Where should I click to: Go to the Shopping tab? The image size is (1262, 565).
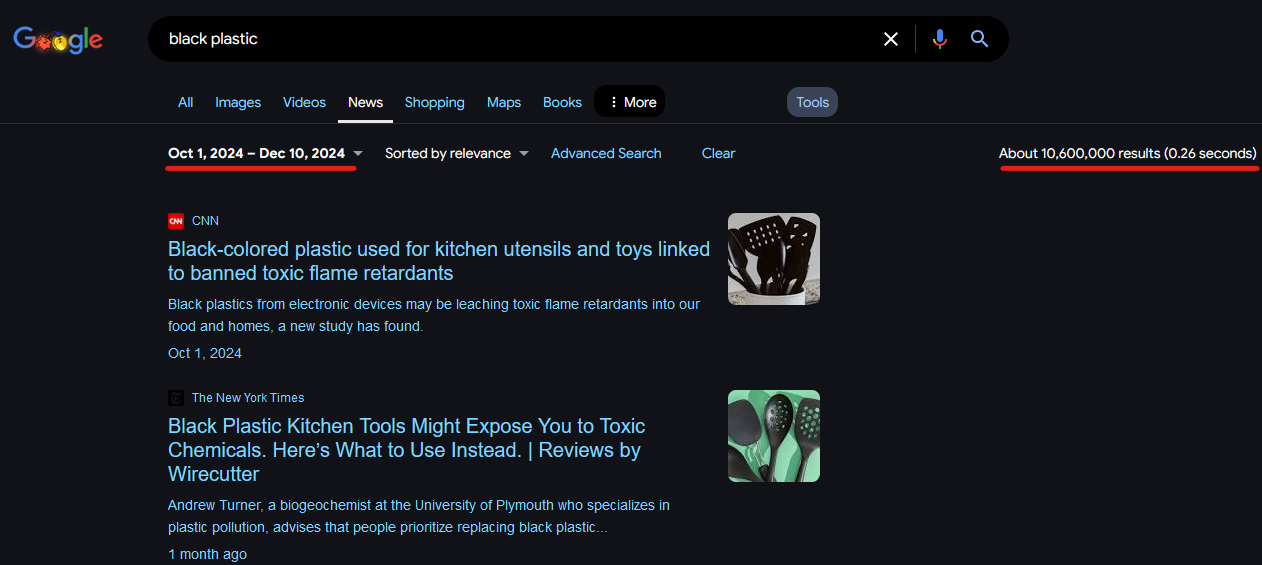click(434, 102)
